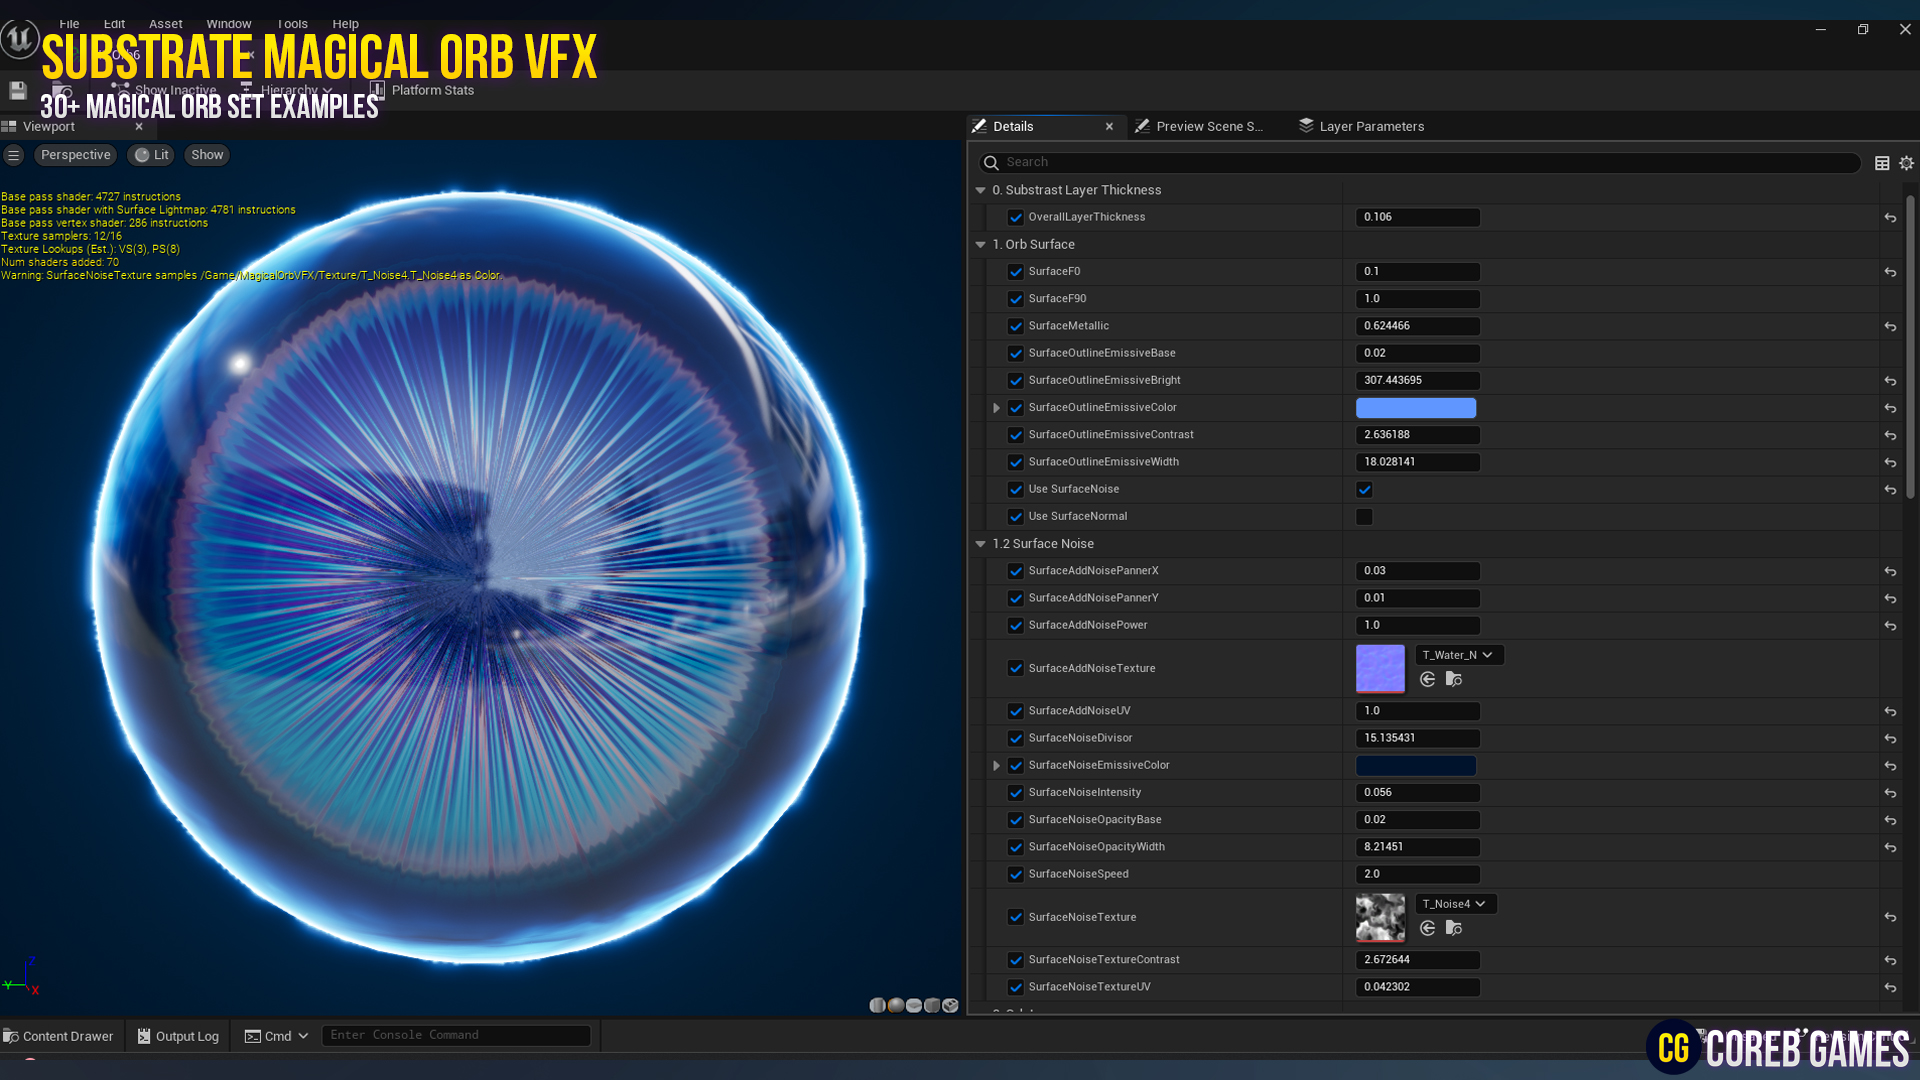Edit the SurfaceNoiseEmissiveColor swatch
The height and width of the screenshot is (1080, 1920).
coord(1415,765)
